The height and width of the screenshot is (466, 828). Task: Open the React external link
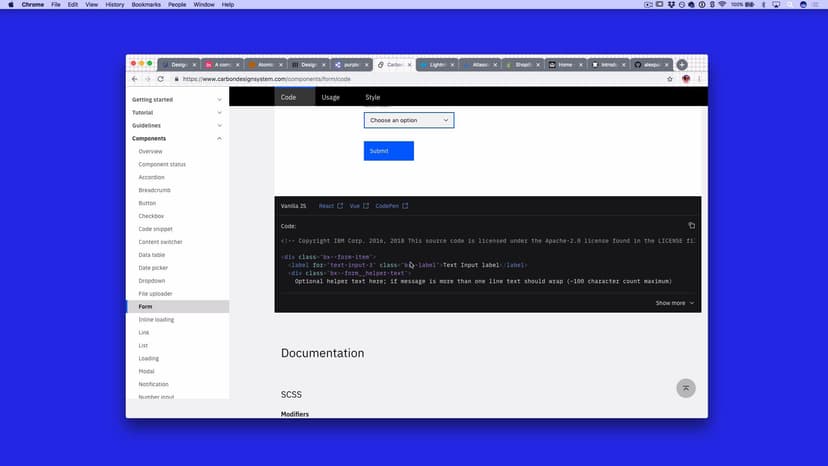[x=330, y=206]
